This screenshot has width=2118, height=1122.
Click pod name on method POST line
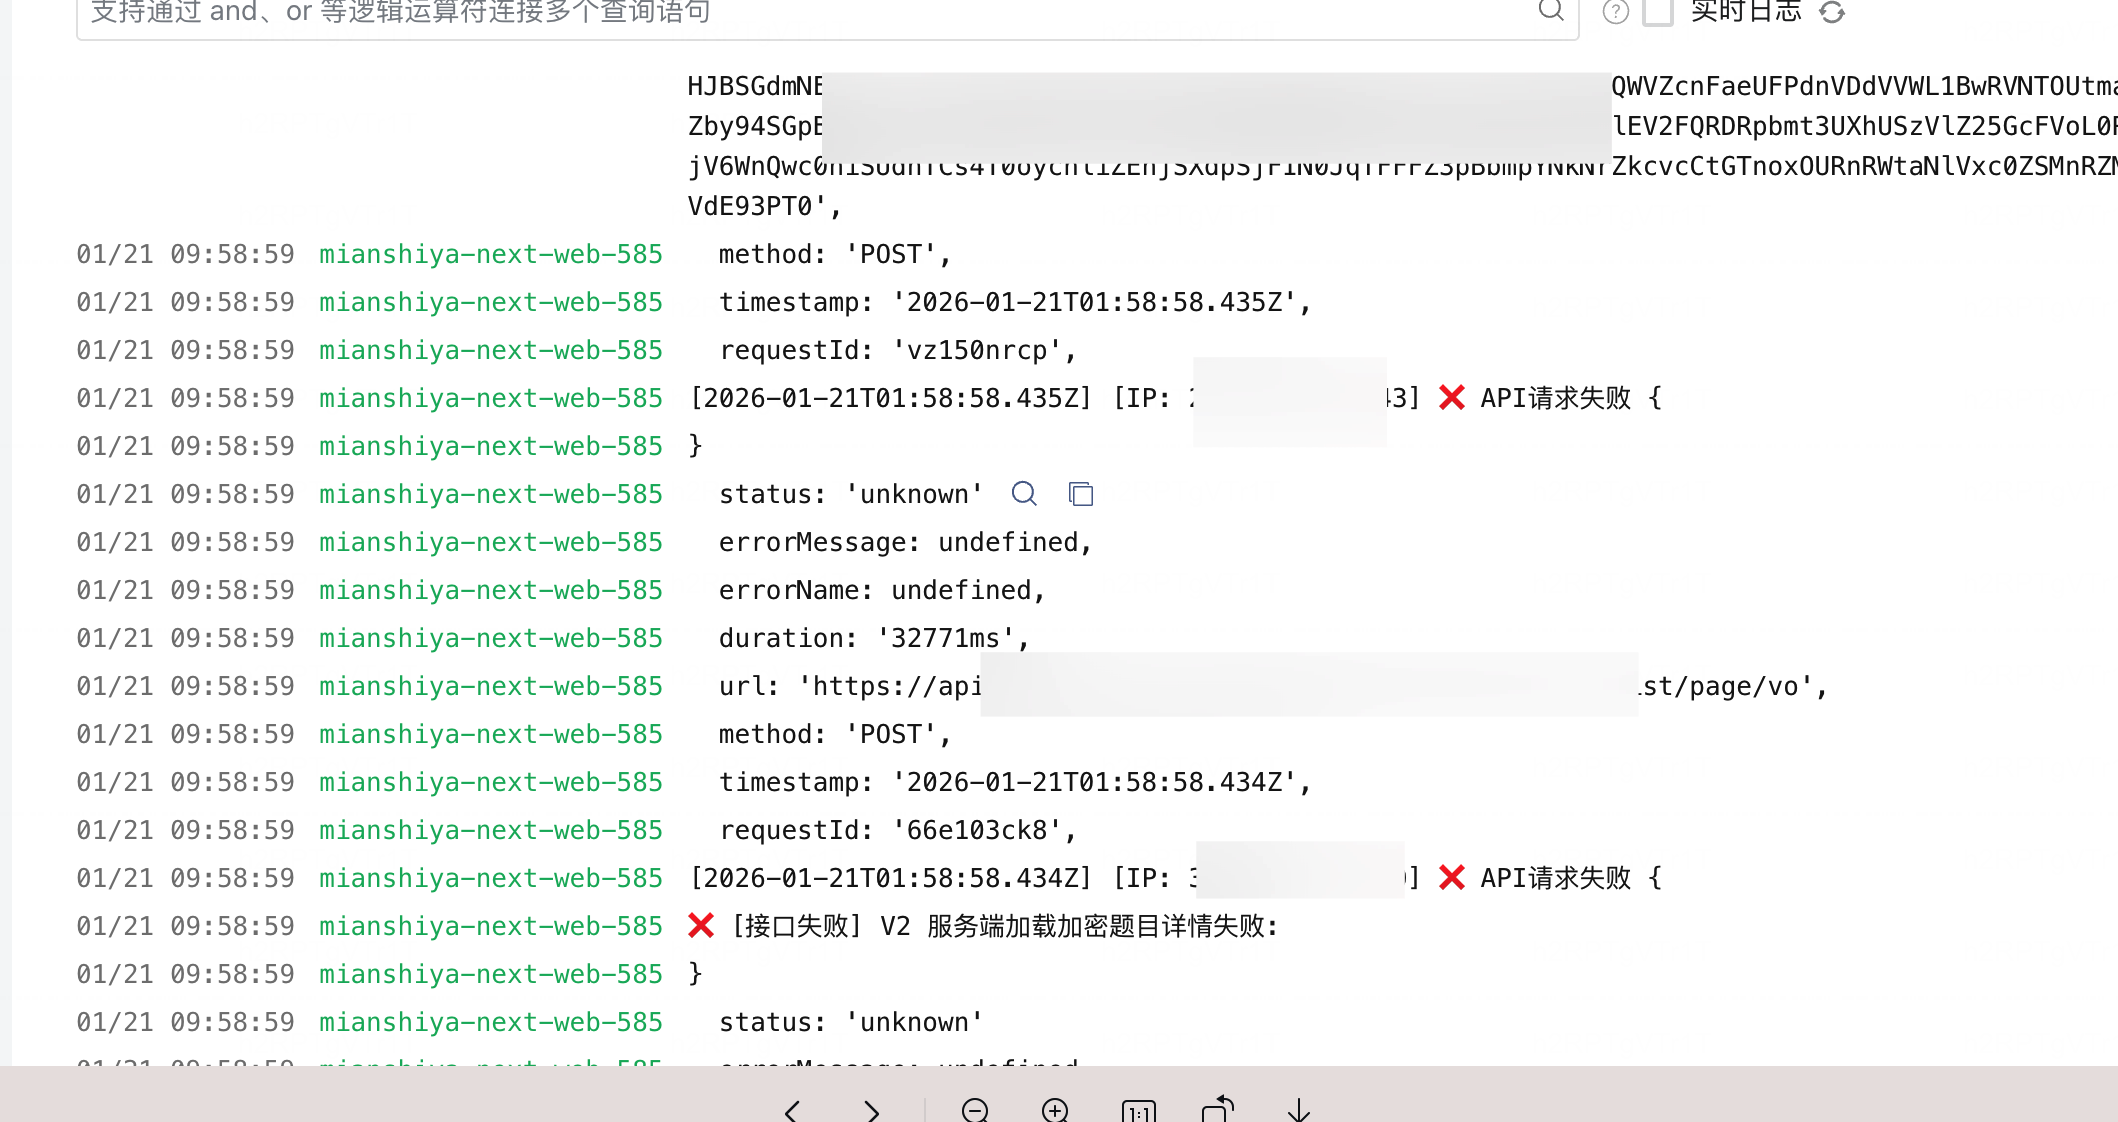(490, 254)
